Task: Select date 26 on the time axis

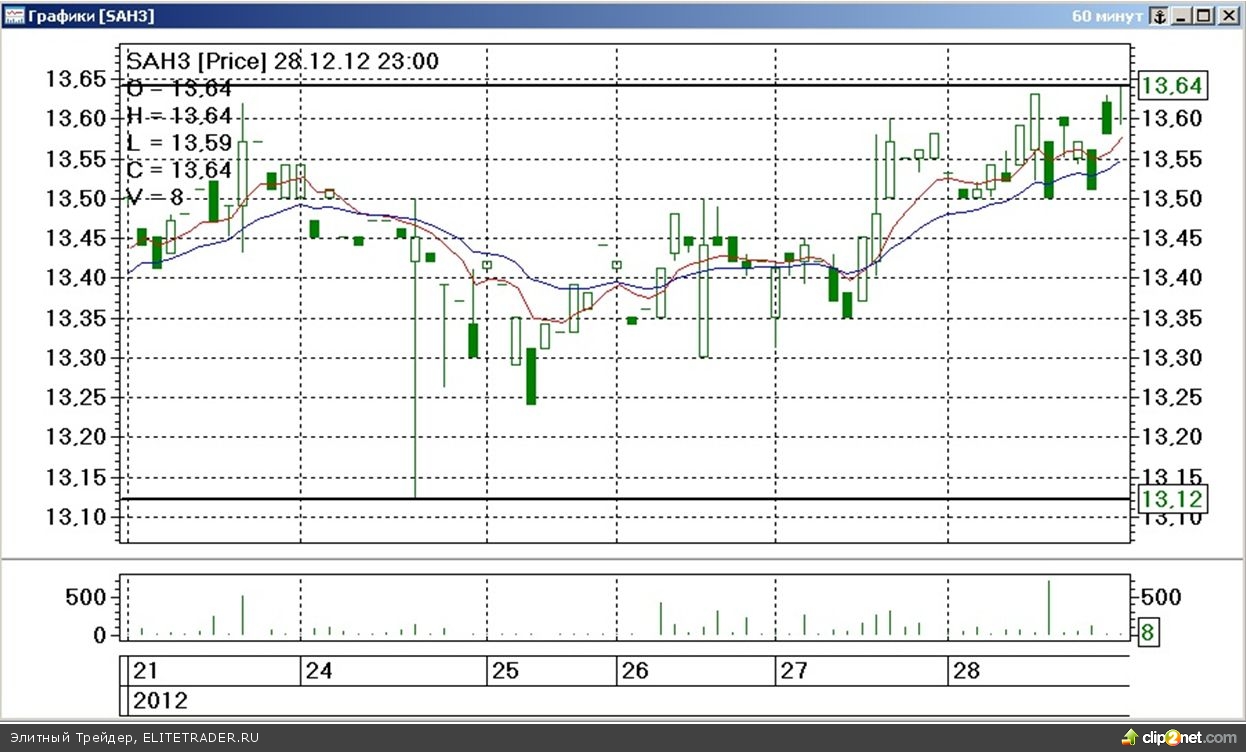Action: [x=635, y=671]
